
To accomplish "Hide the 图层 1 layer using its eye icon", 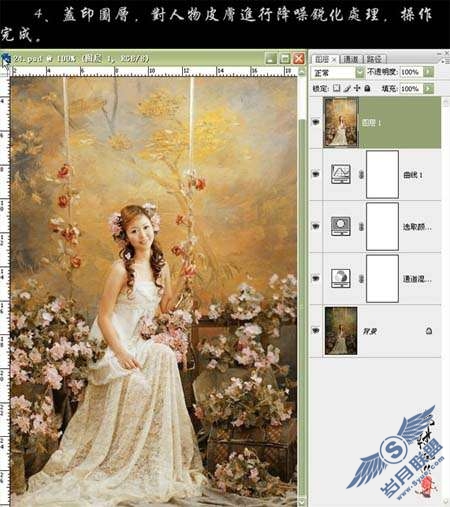I will click(316, 123).
